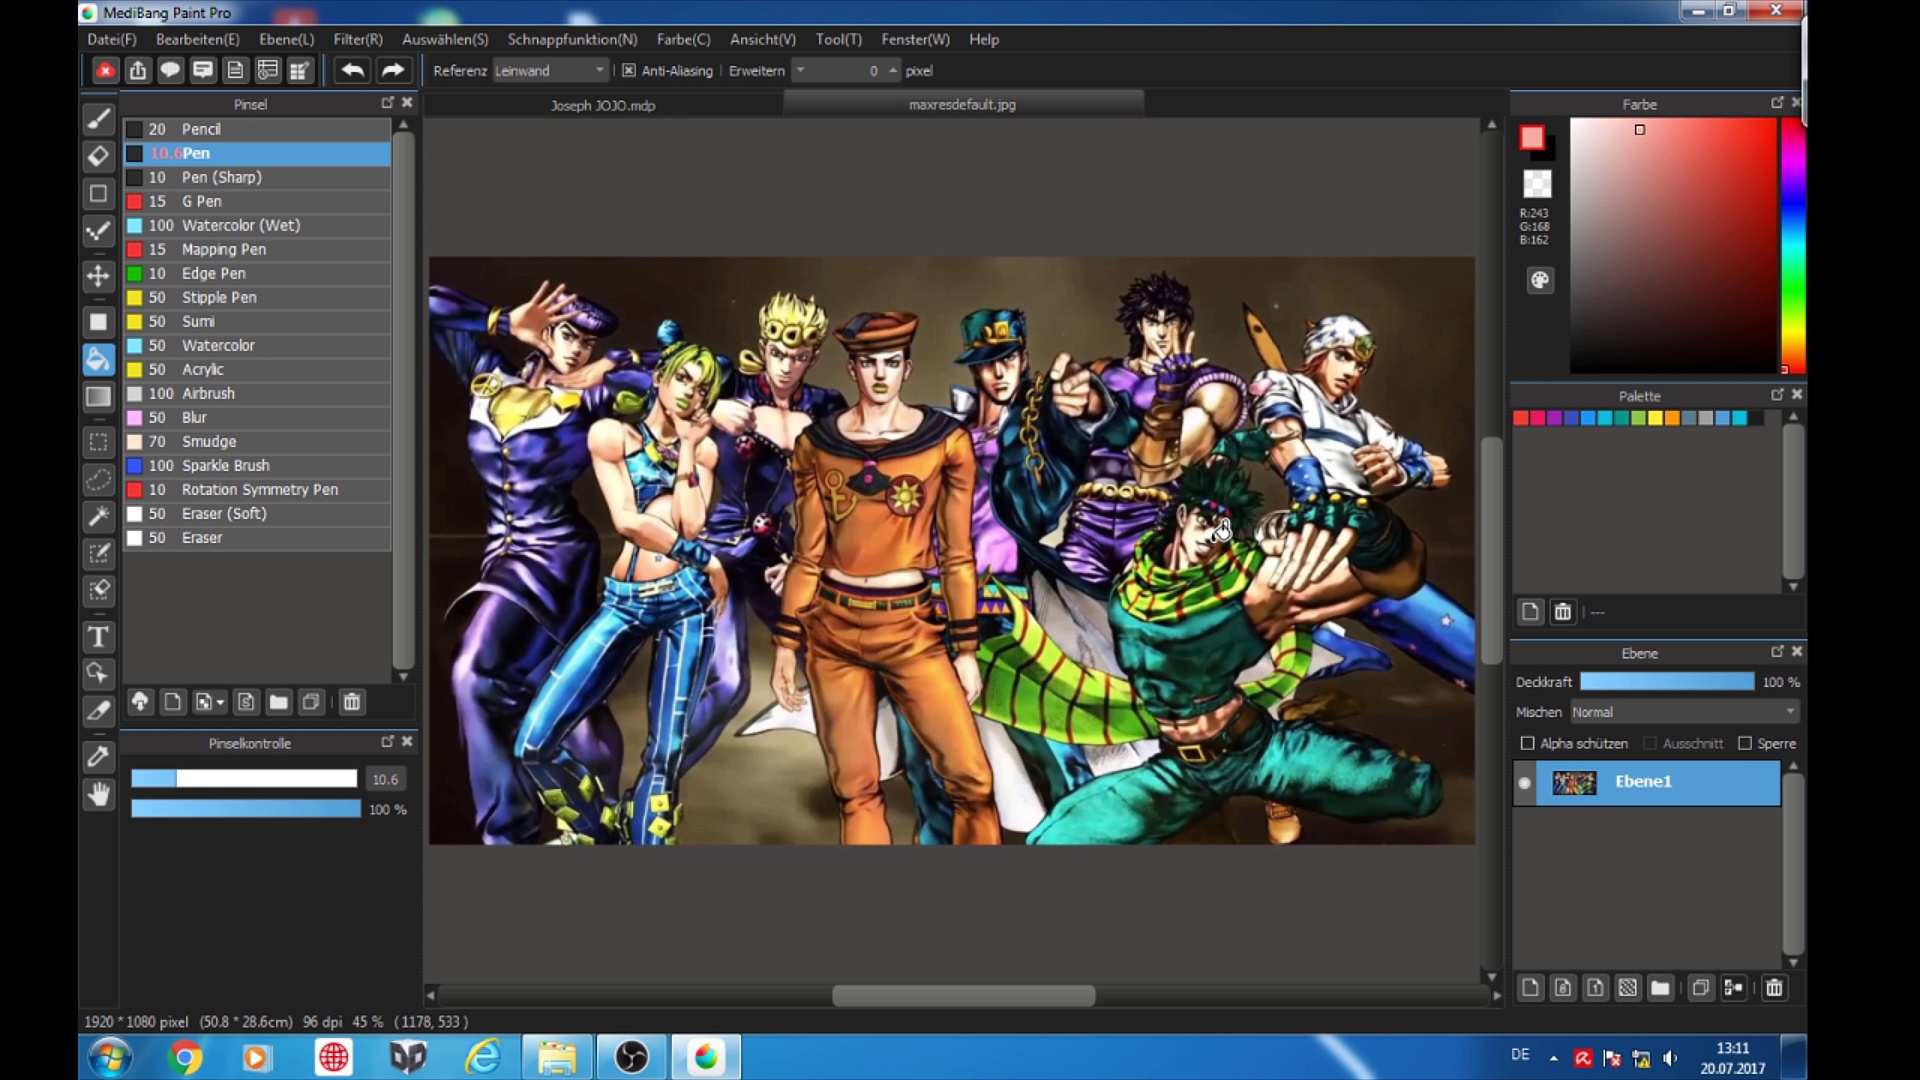
Task: Select the Eraser tool in left toolbar
Action: point(98,156)
